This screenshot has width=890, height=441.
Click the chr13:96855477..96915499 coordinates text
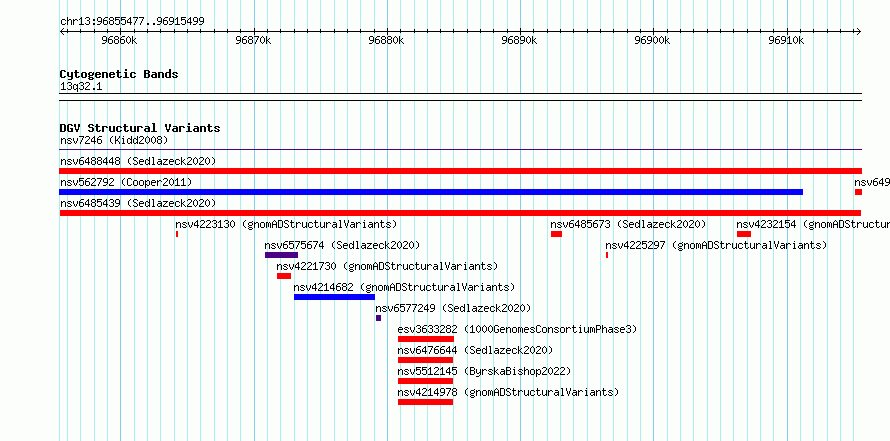pyautogui.click(x=132, y=21)
